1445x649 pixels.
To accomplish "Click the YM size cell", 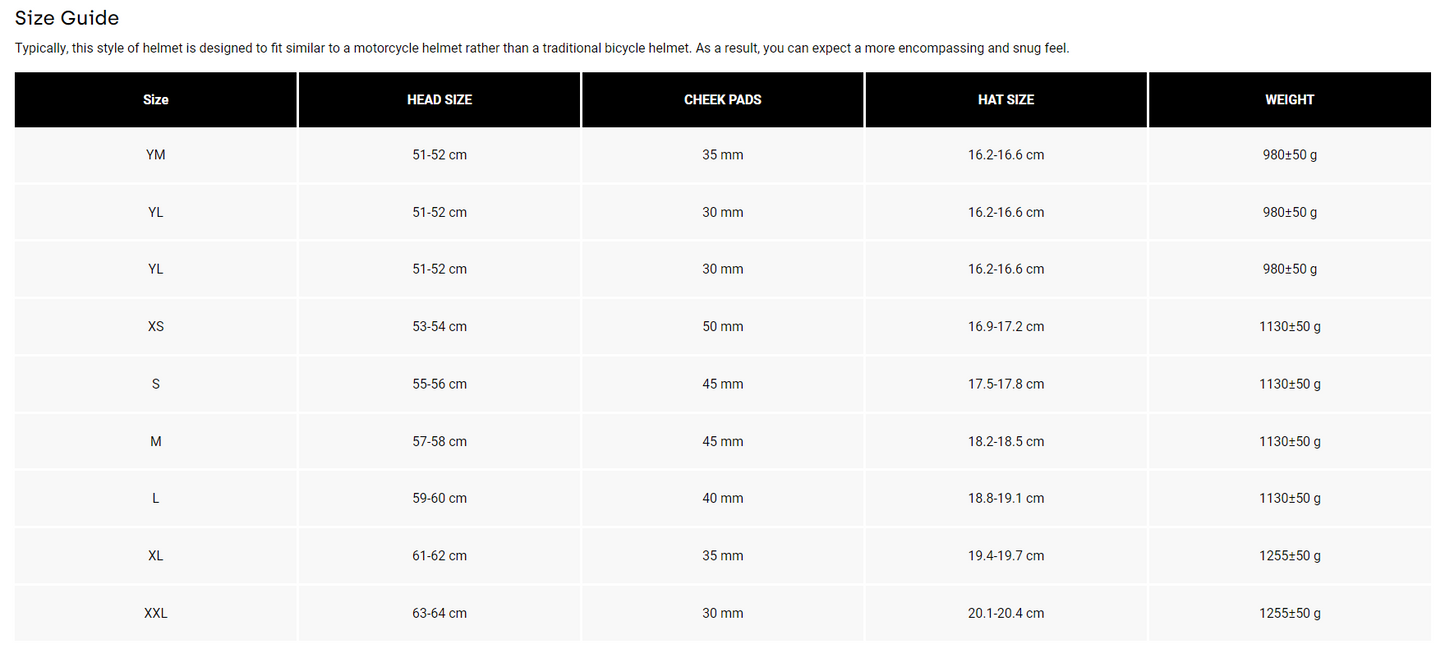I will pos(156,155).
